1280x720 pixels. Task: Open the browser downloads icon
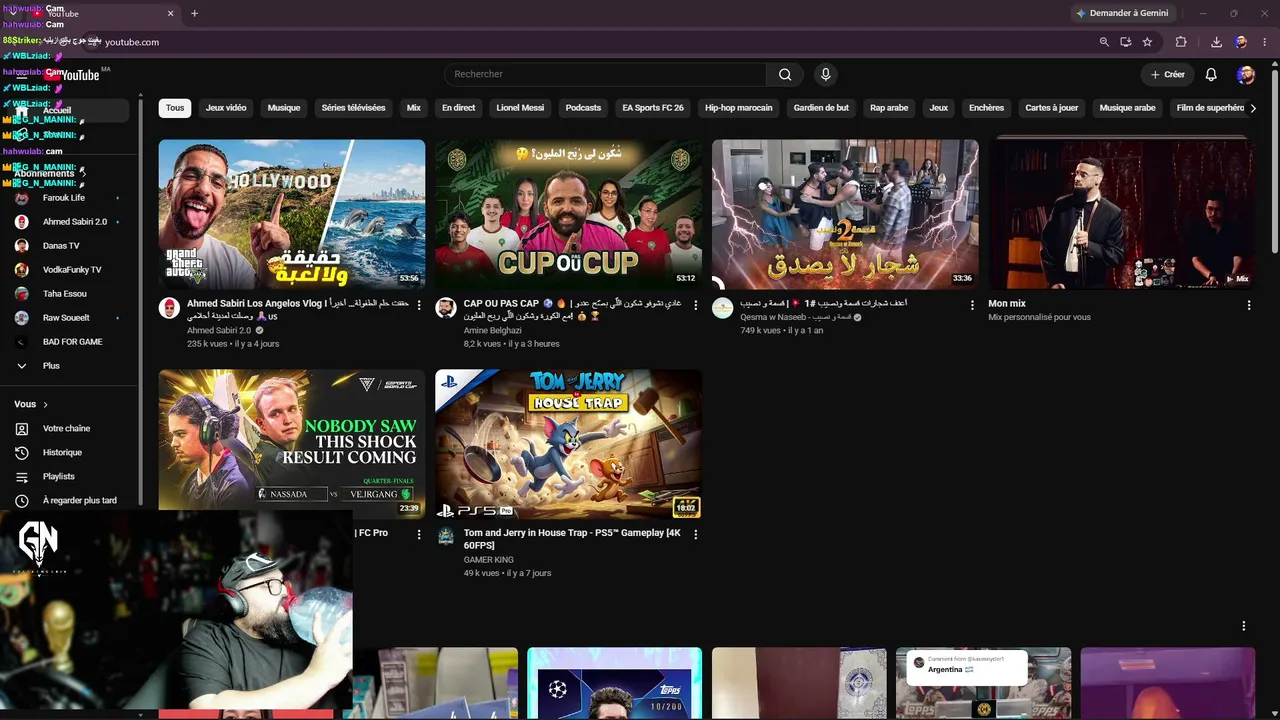pos(1216,42)
